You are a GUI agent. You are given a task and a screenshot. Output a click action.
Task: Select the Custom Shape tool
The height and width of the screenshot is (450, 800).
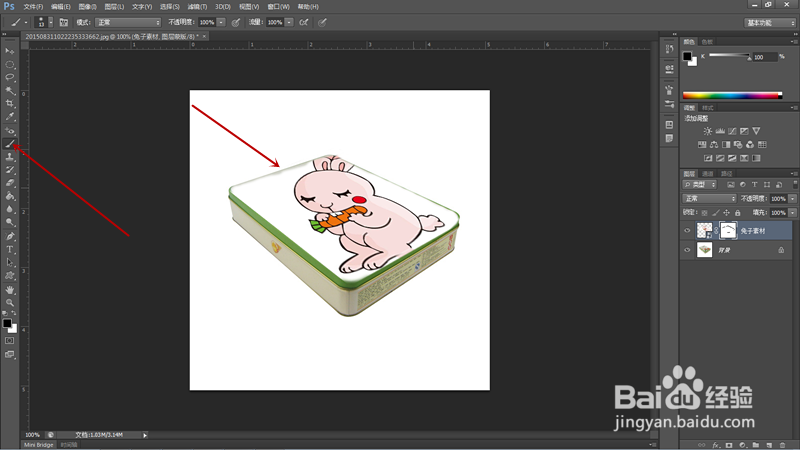coord(10,276)
